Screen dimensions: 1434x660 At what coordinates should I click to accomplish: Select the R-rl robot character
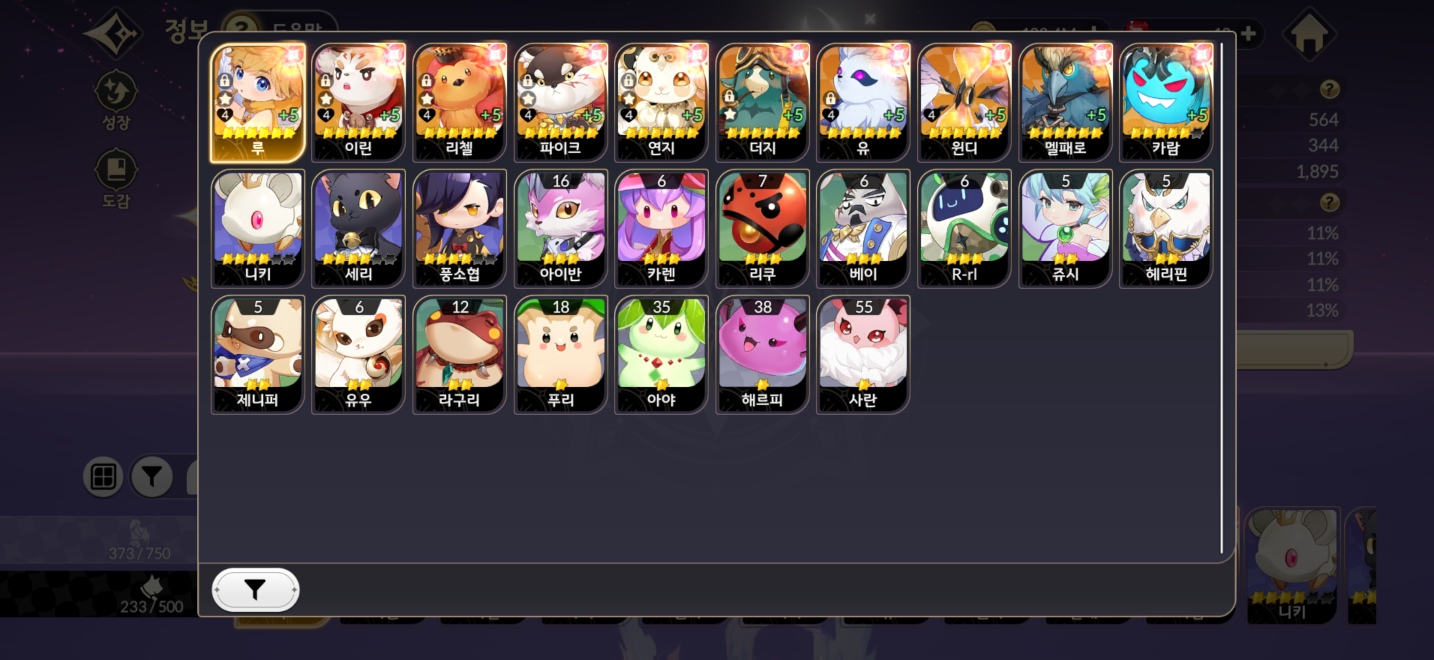(x=964, y=229)
